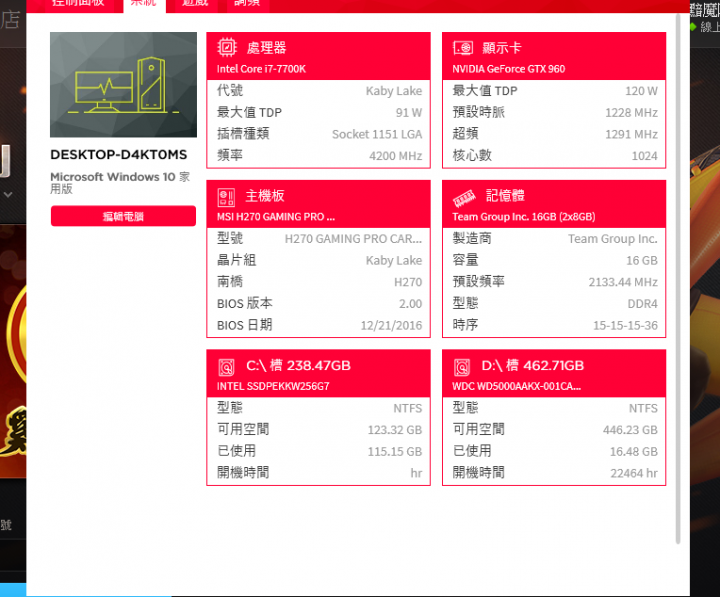720x597 pixels.
Task: Click the 1291 MHz boost value
Action: point(631,134)
